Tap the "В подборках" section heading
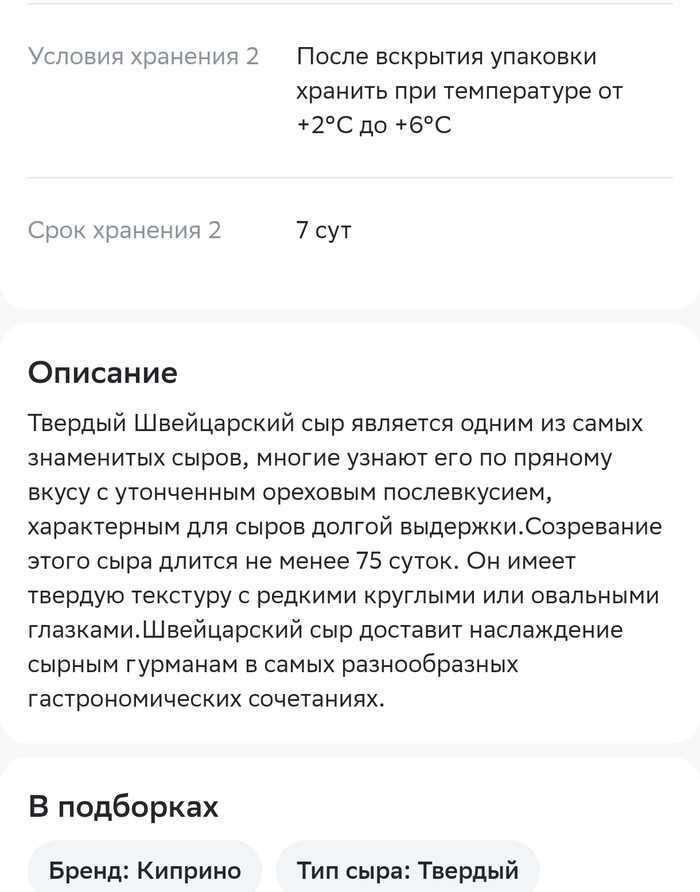The width and height of the screenshot is (700, 892). point(123,807)
